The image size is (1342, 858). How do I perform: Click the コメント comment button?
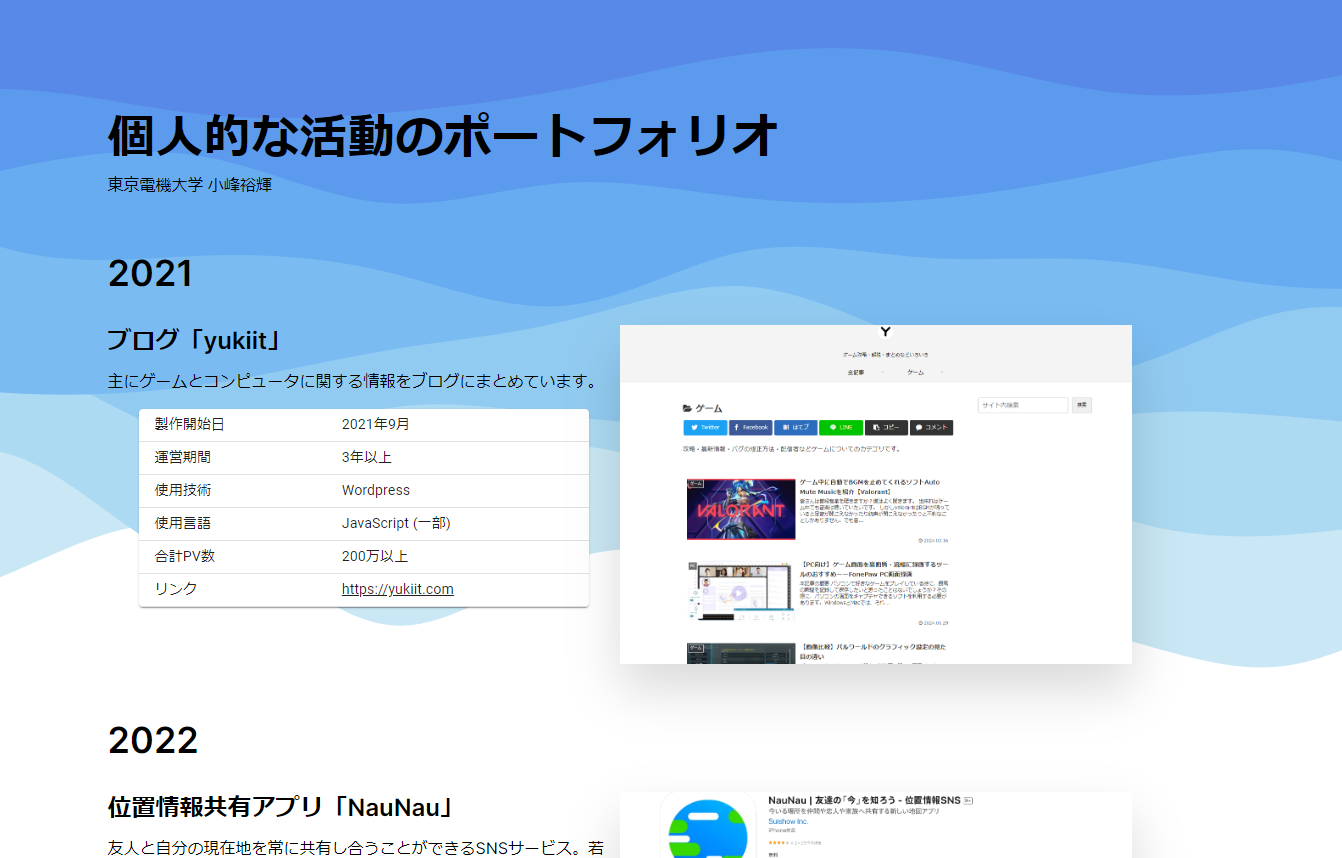point(931,427)
